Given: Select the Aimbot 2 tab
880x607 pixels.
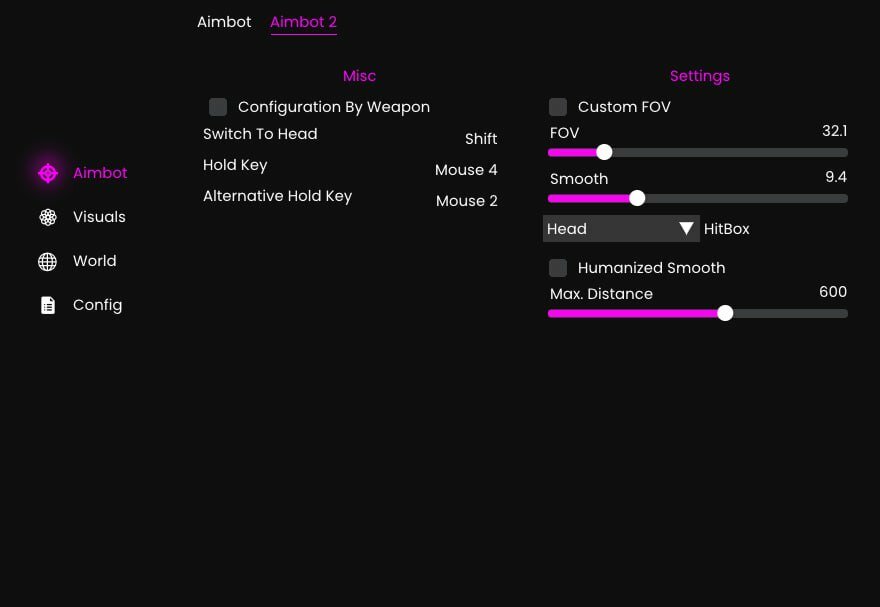Looking at the screenshot, I should click(x=303, y=22).
